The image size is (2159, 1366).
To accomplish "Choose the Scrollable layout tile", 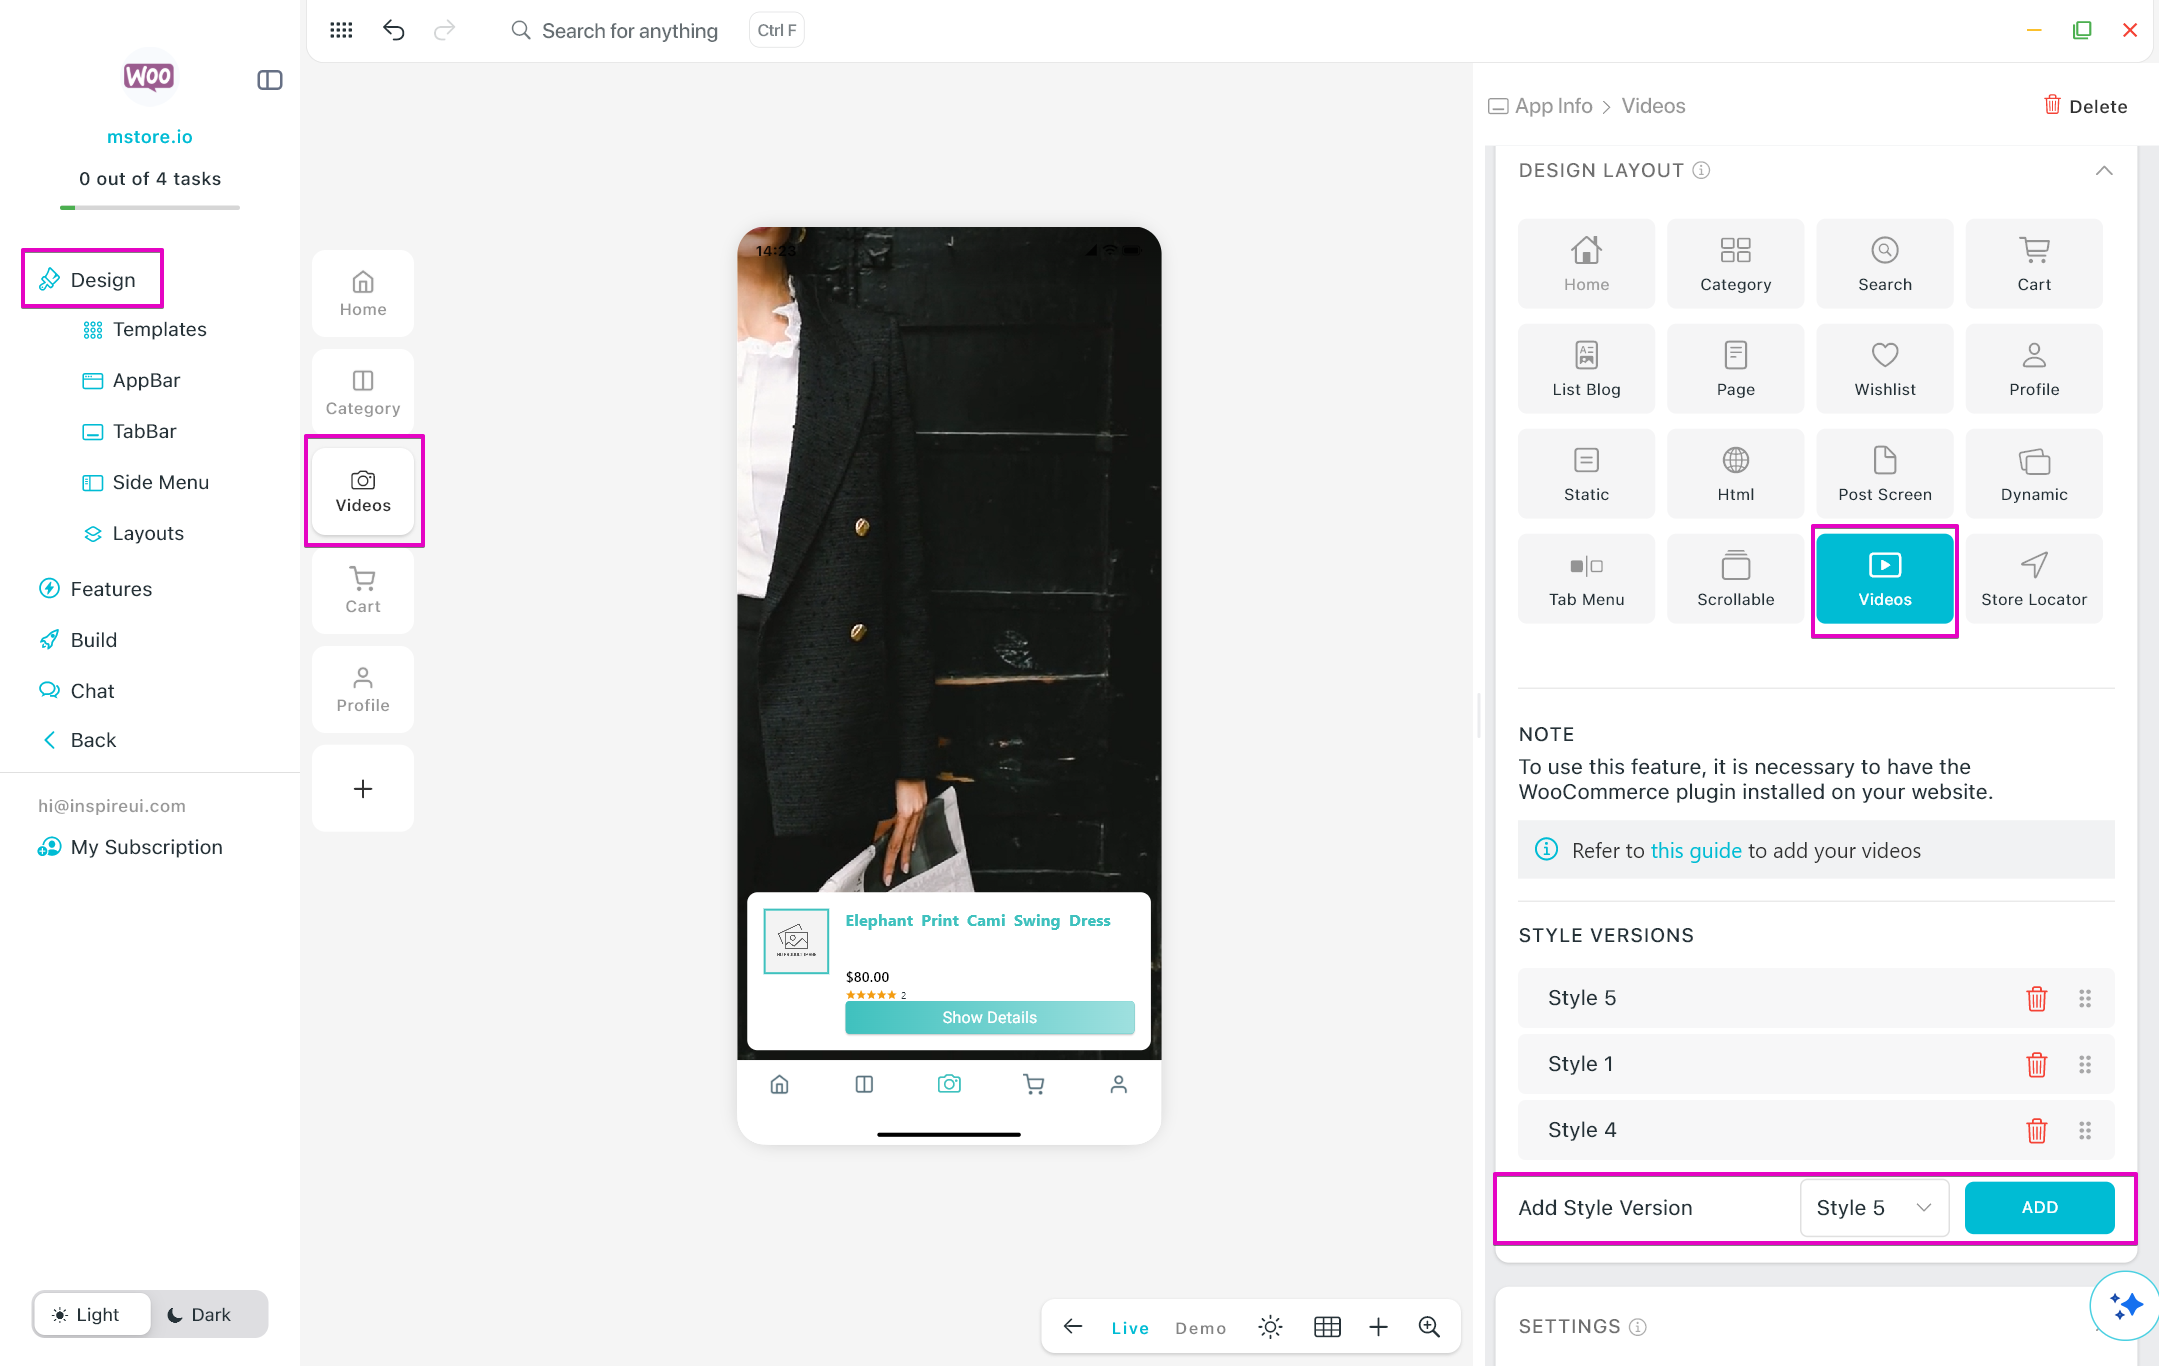I will point(1735,579).
